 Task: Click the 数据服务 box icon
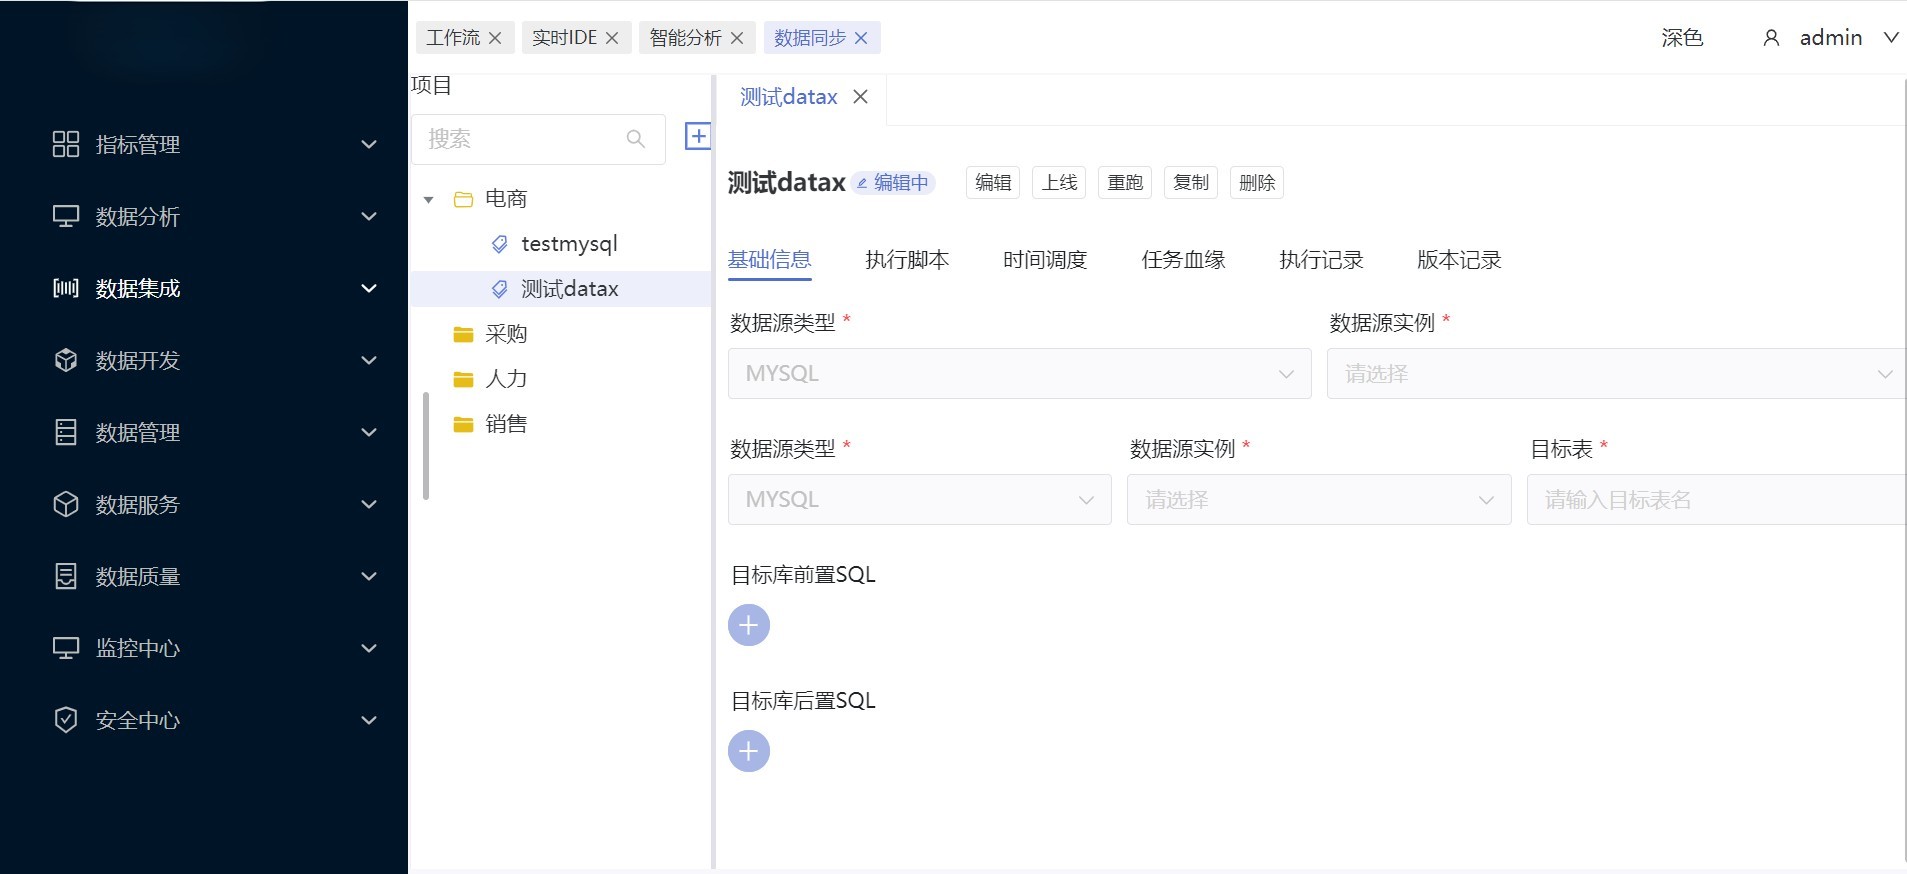tap(66, 504)
